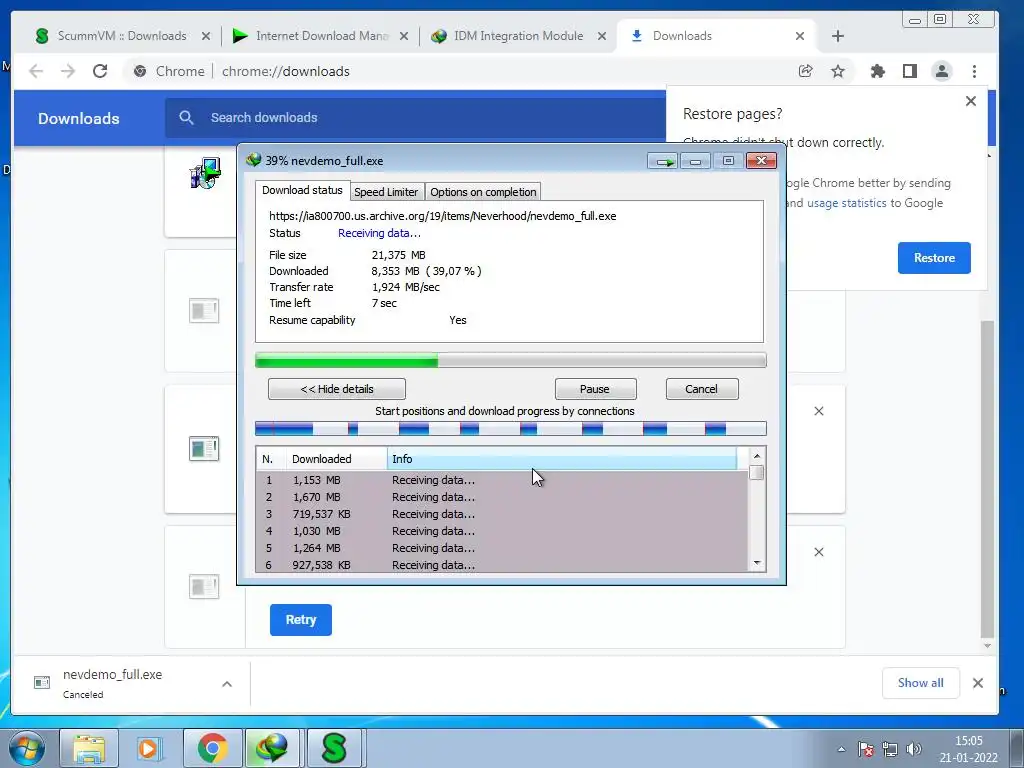Click the green download progress bar
Screen dimensions: 1024x768
click(x=511, y=360)
